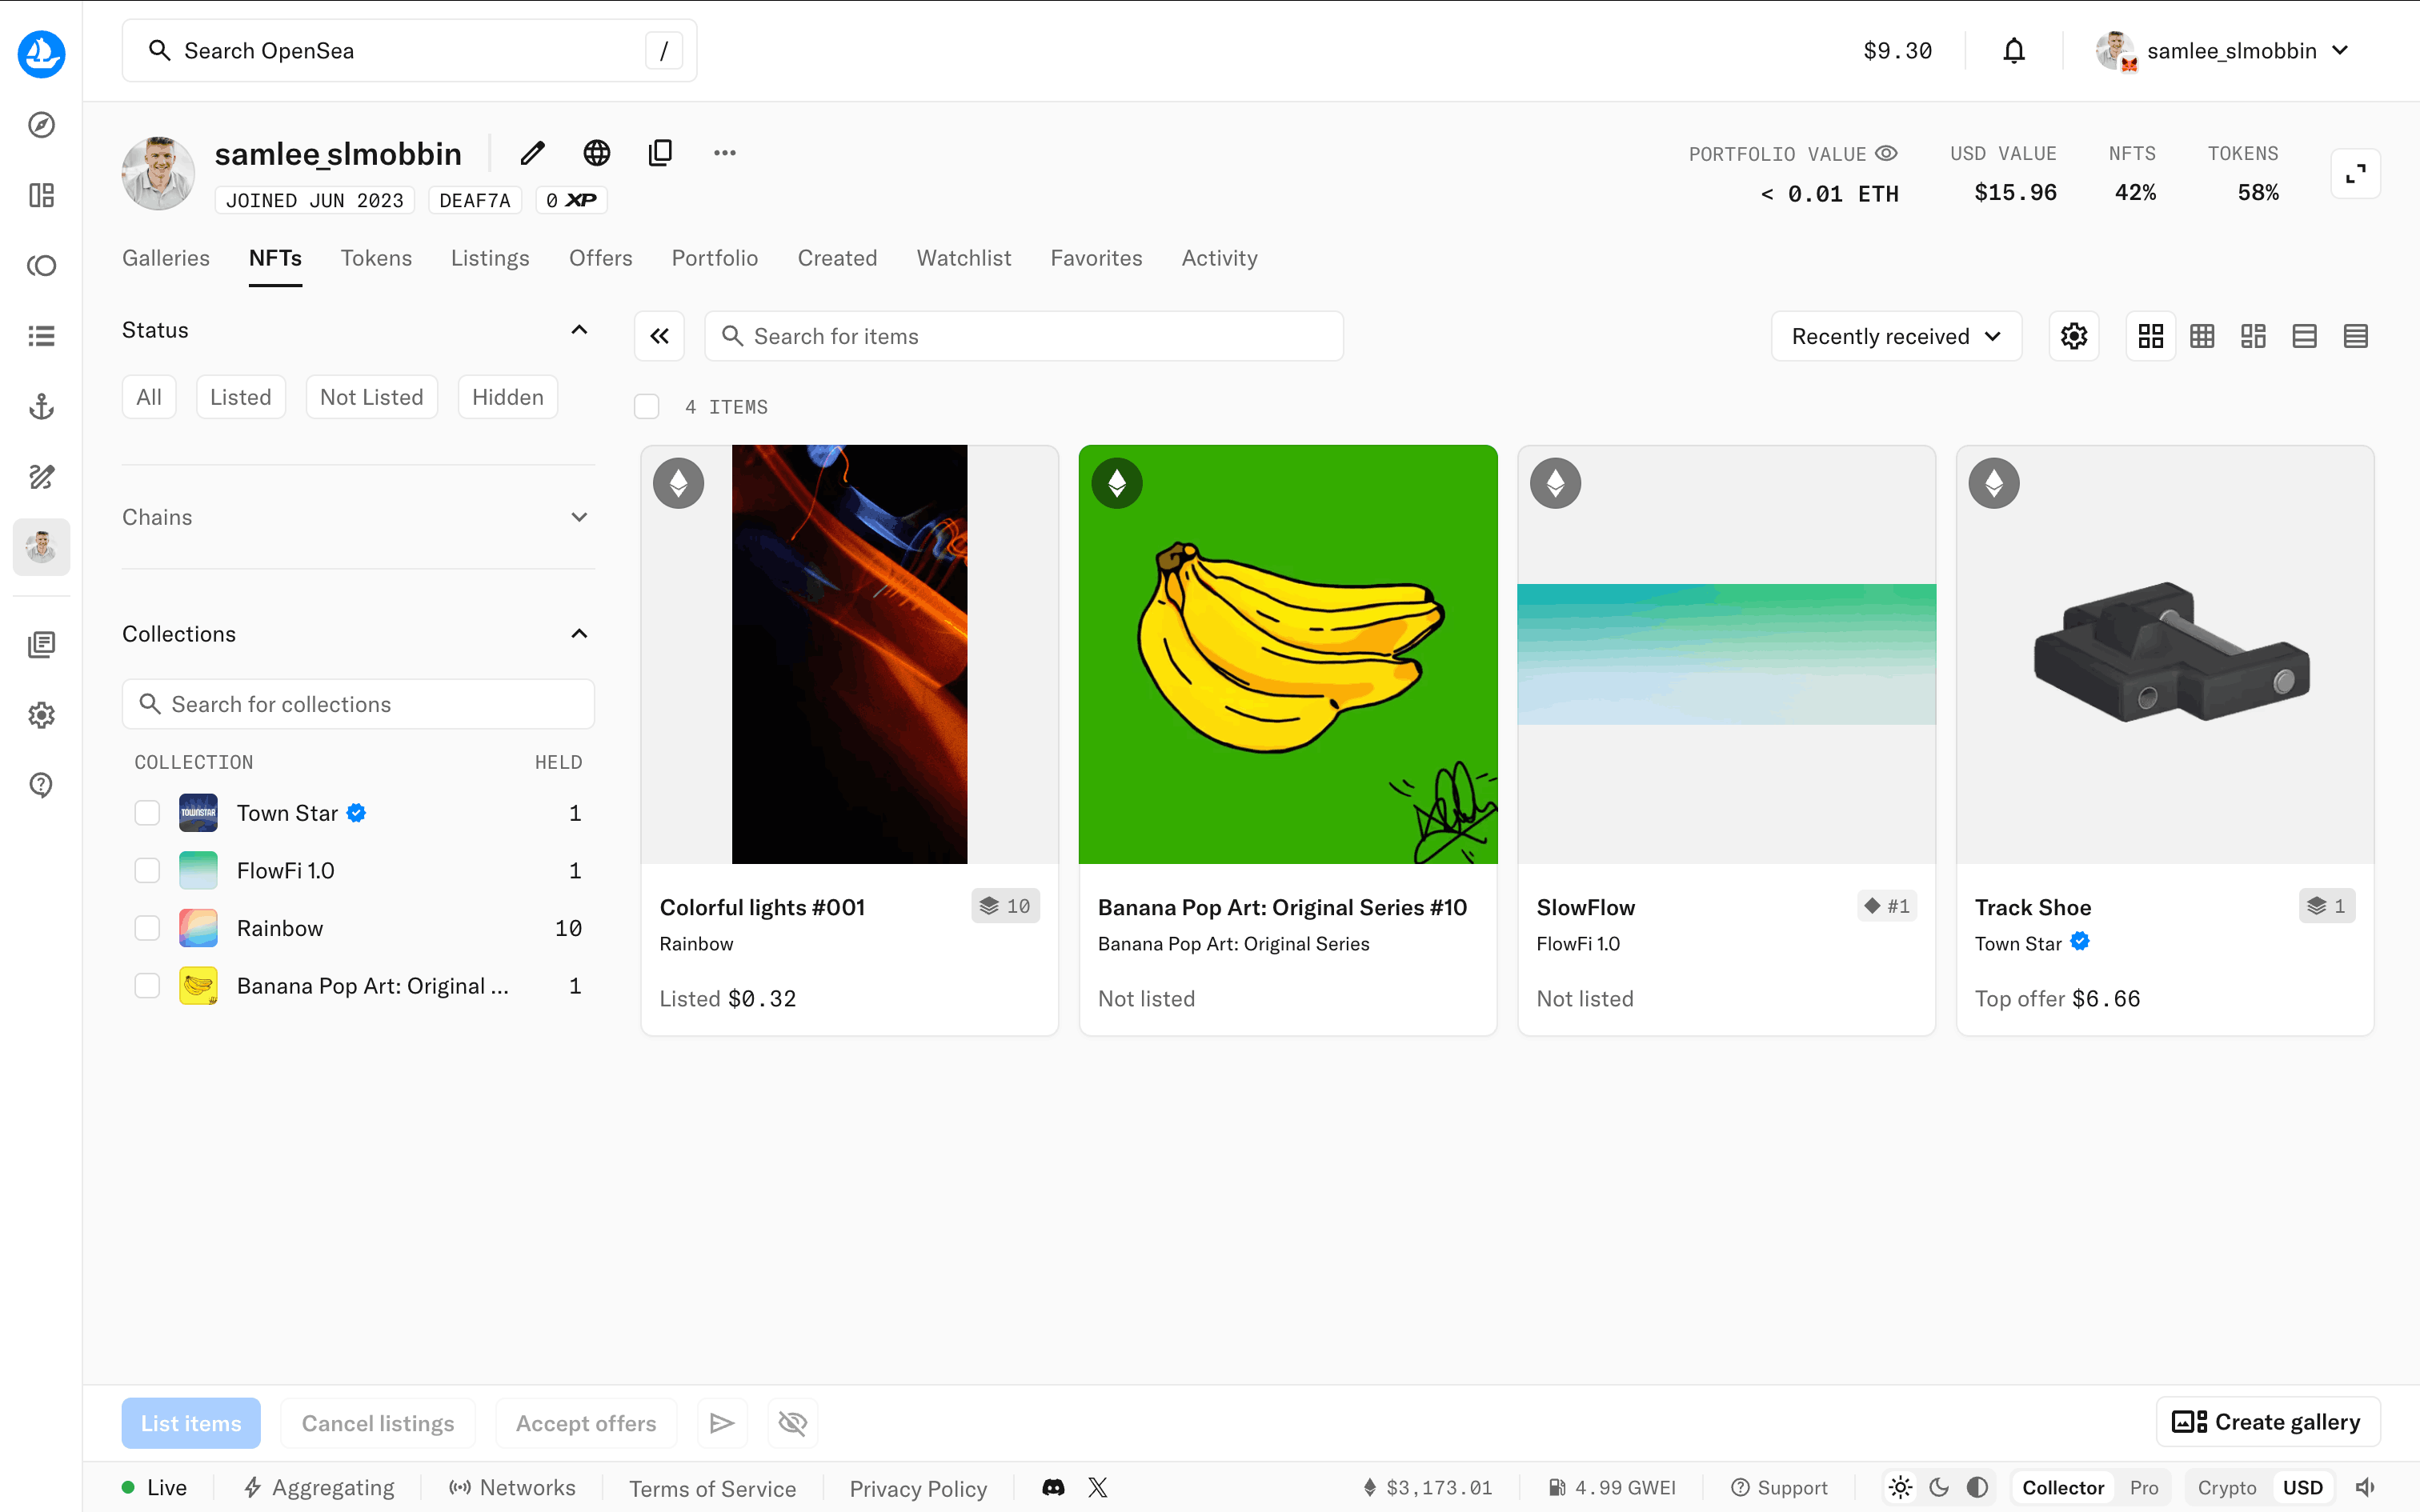Check the Rainbow collection checkbox
The image size is (2420, 1512).
pos(147,928)
